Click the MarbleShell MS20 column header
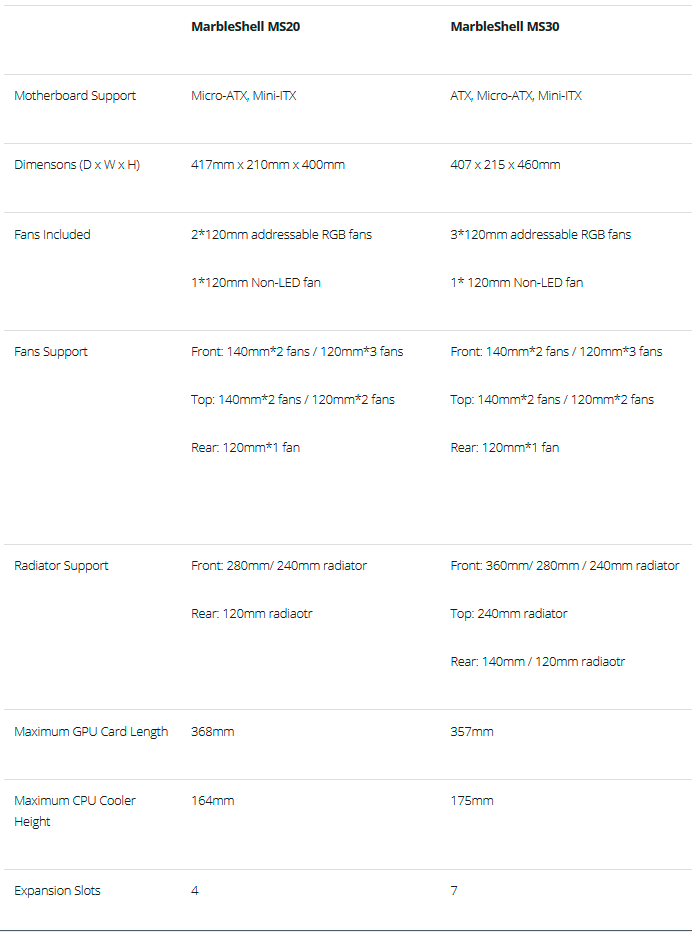Viewport: 692px width, 932px height. pos(245,27)
